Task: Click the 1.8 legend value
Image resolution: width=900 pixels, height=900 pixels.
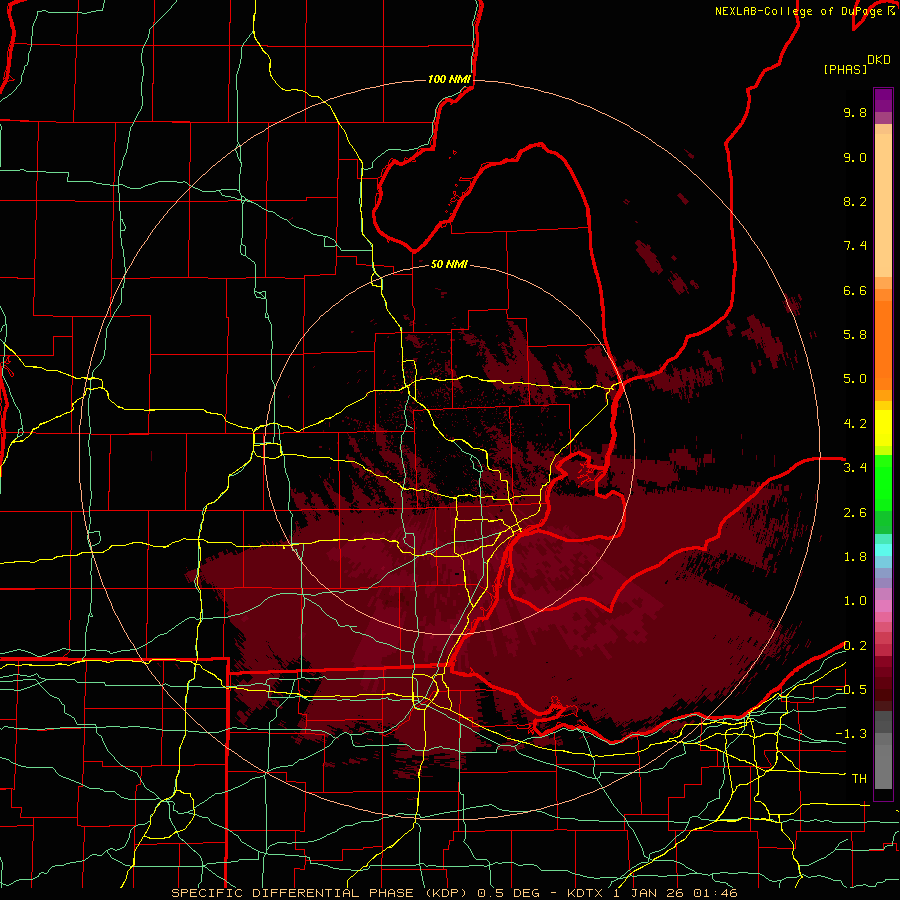Action: tap(855, 557)
